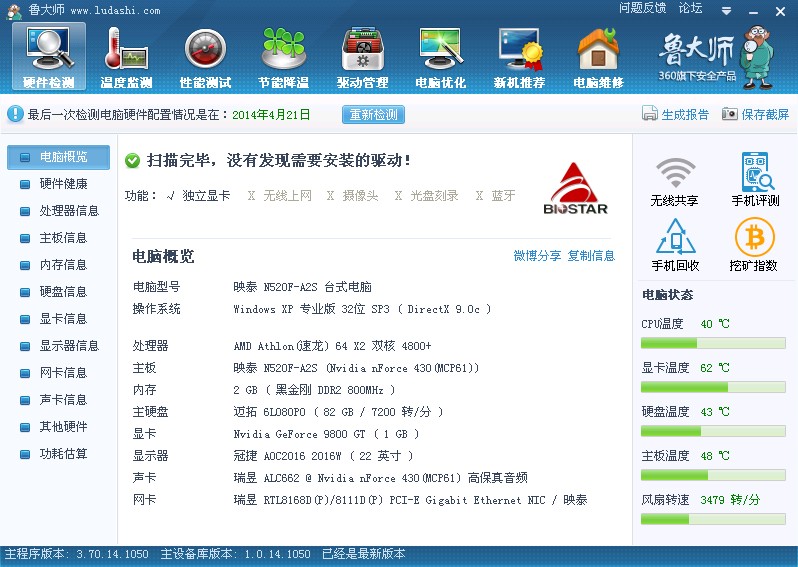Open the 新机推荐 new PC recommendations

[x=519, y=56]
